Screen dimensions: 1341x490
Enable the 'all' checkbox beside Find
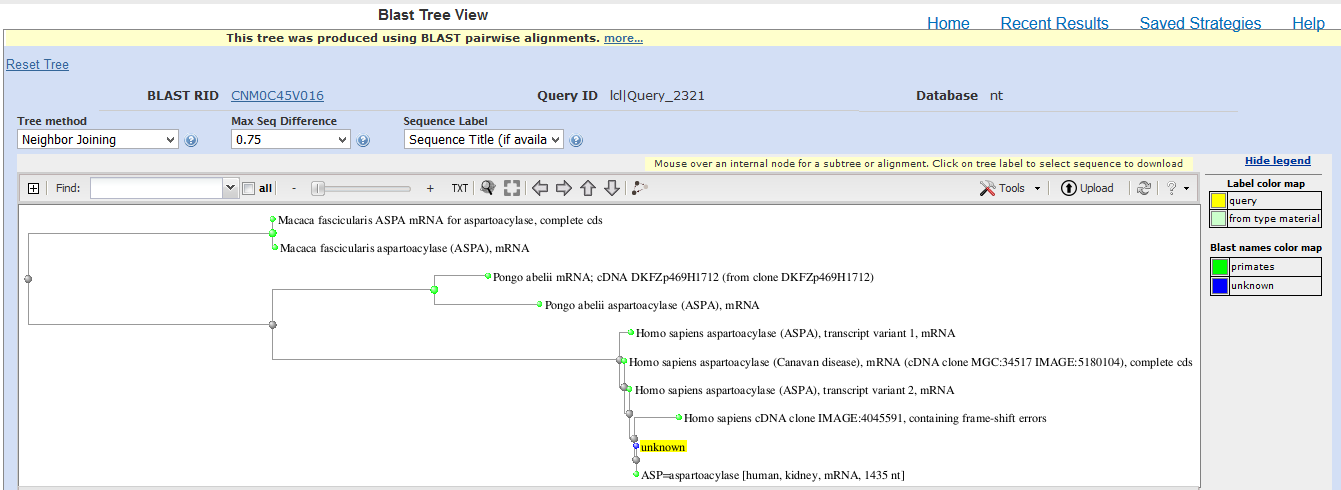[x=249, y=188]
